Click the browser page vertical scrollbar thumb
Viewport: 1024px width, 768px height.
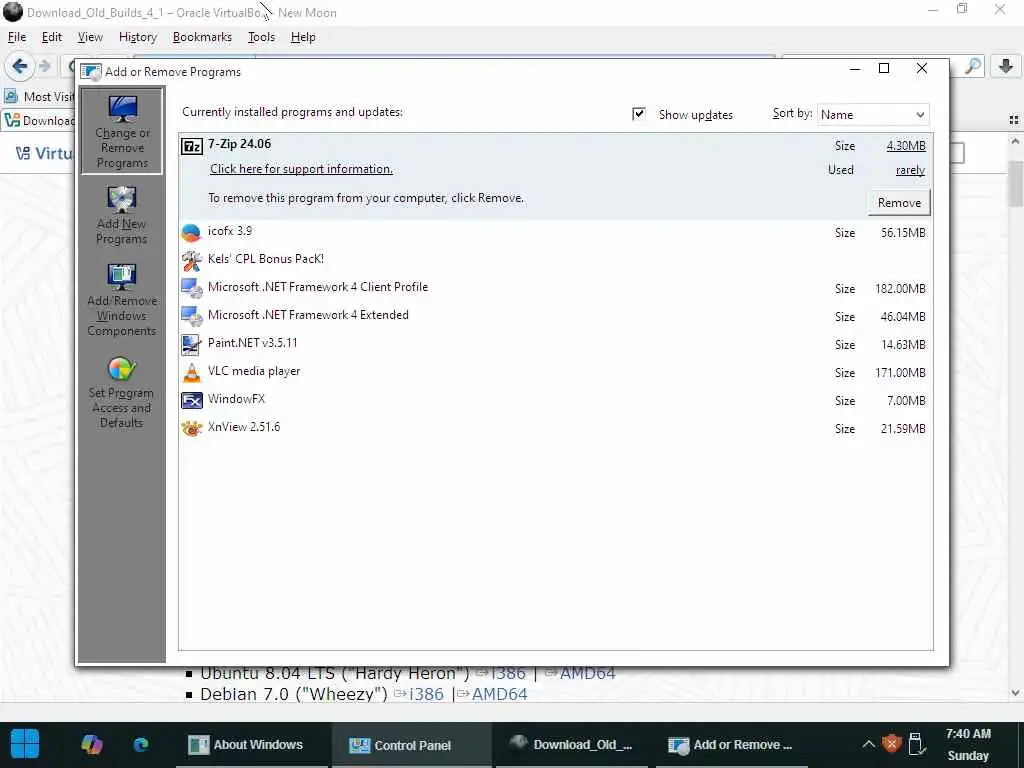click(1016, 184)
